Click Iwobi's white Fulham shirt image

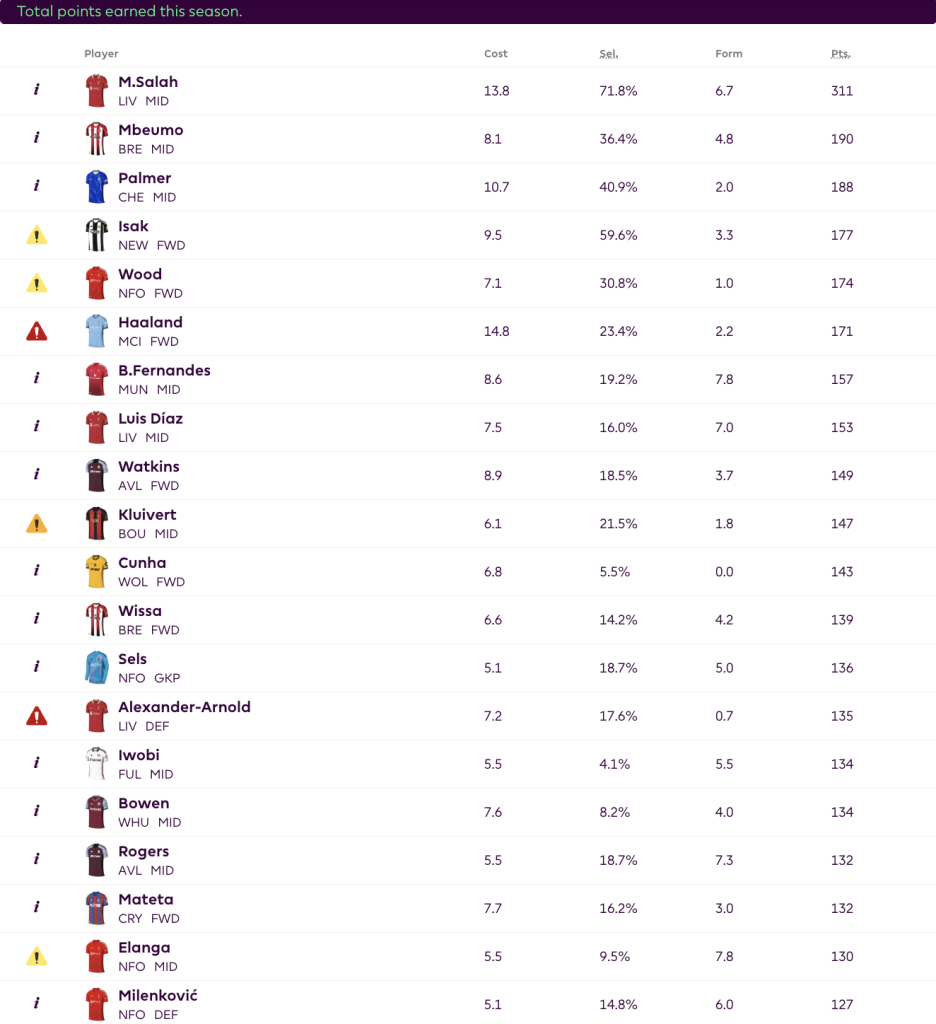96,763
